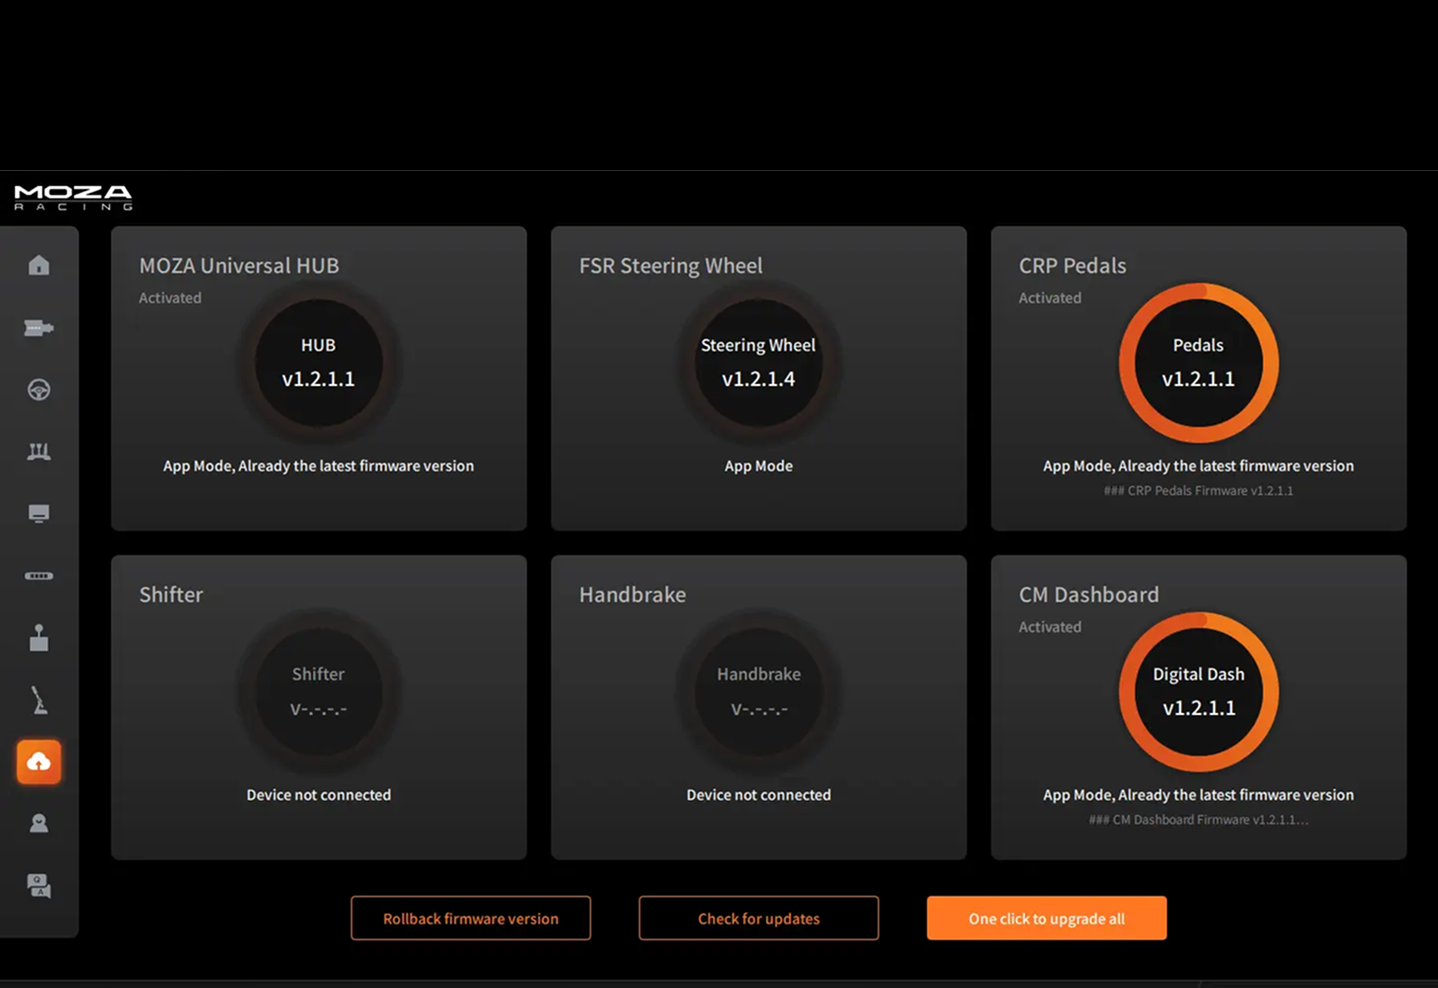Open the shifter settings sidebar icon
The image size is (1438, 988).
39,638
